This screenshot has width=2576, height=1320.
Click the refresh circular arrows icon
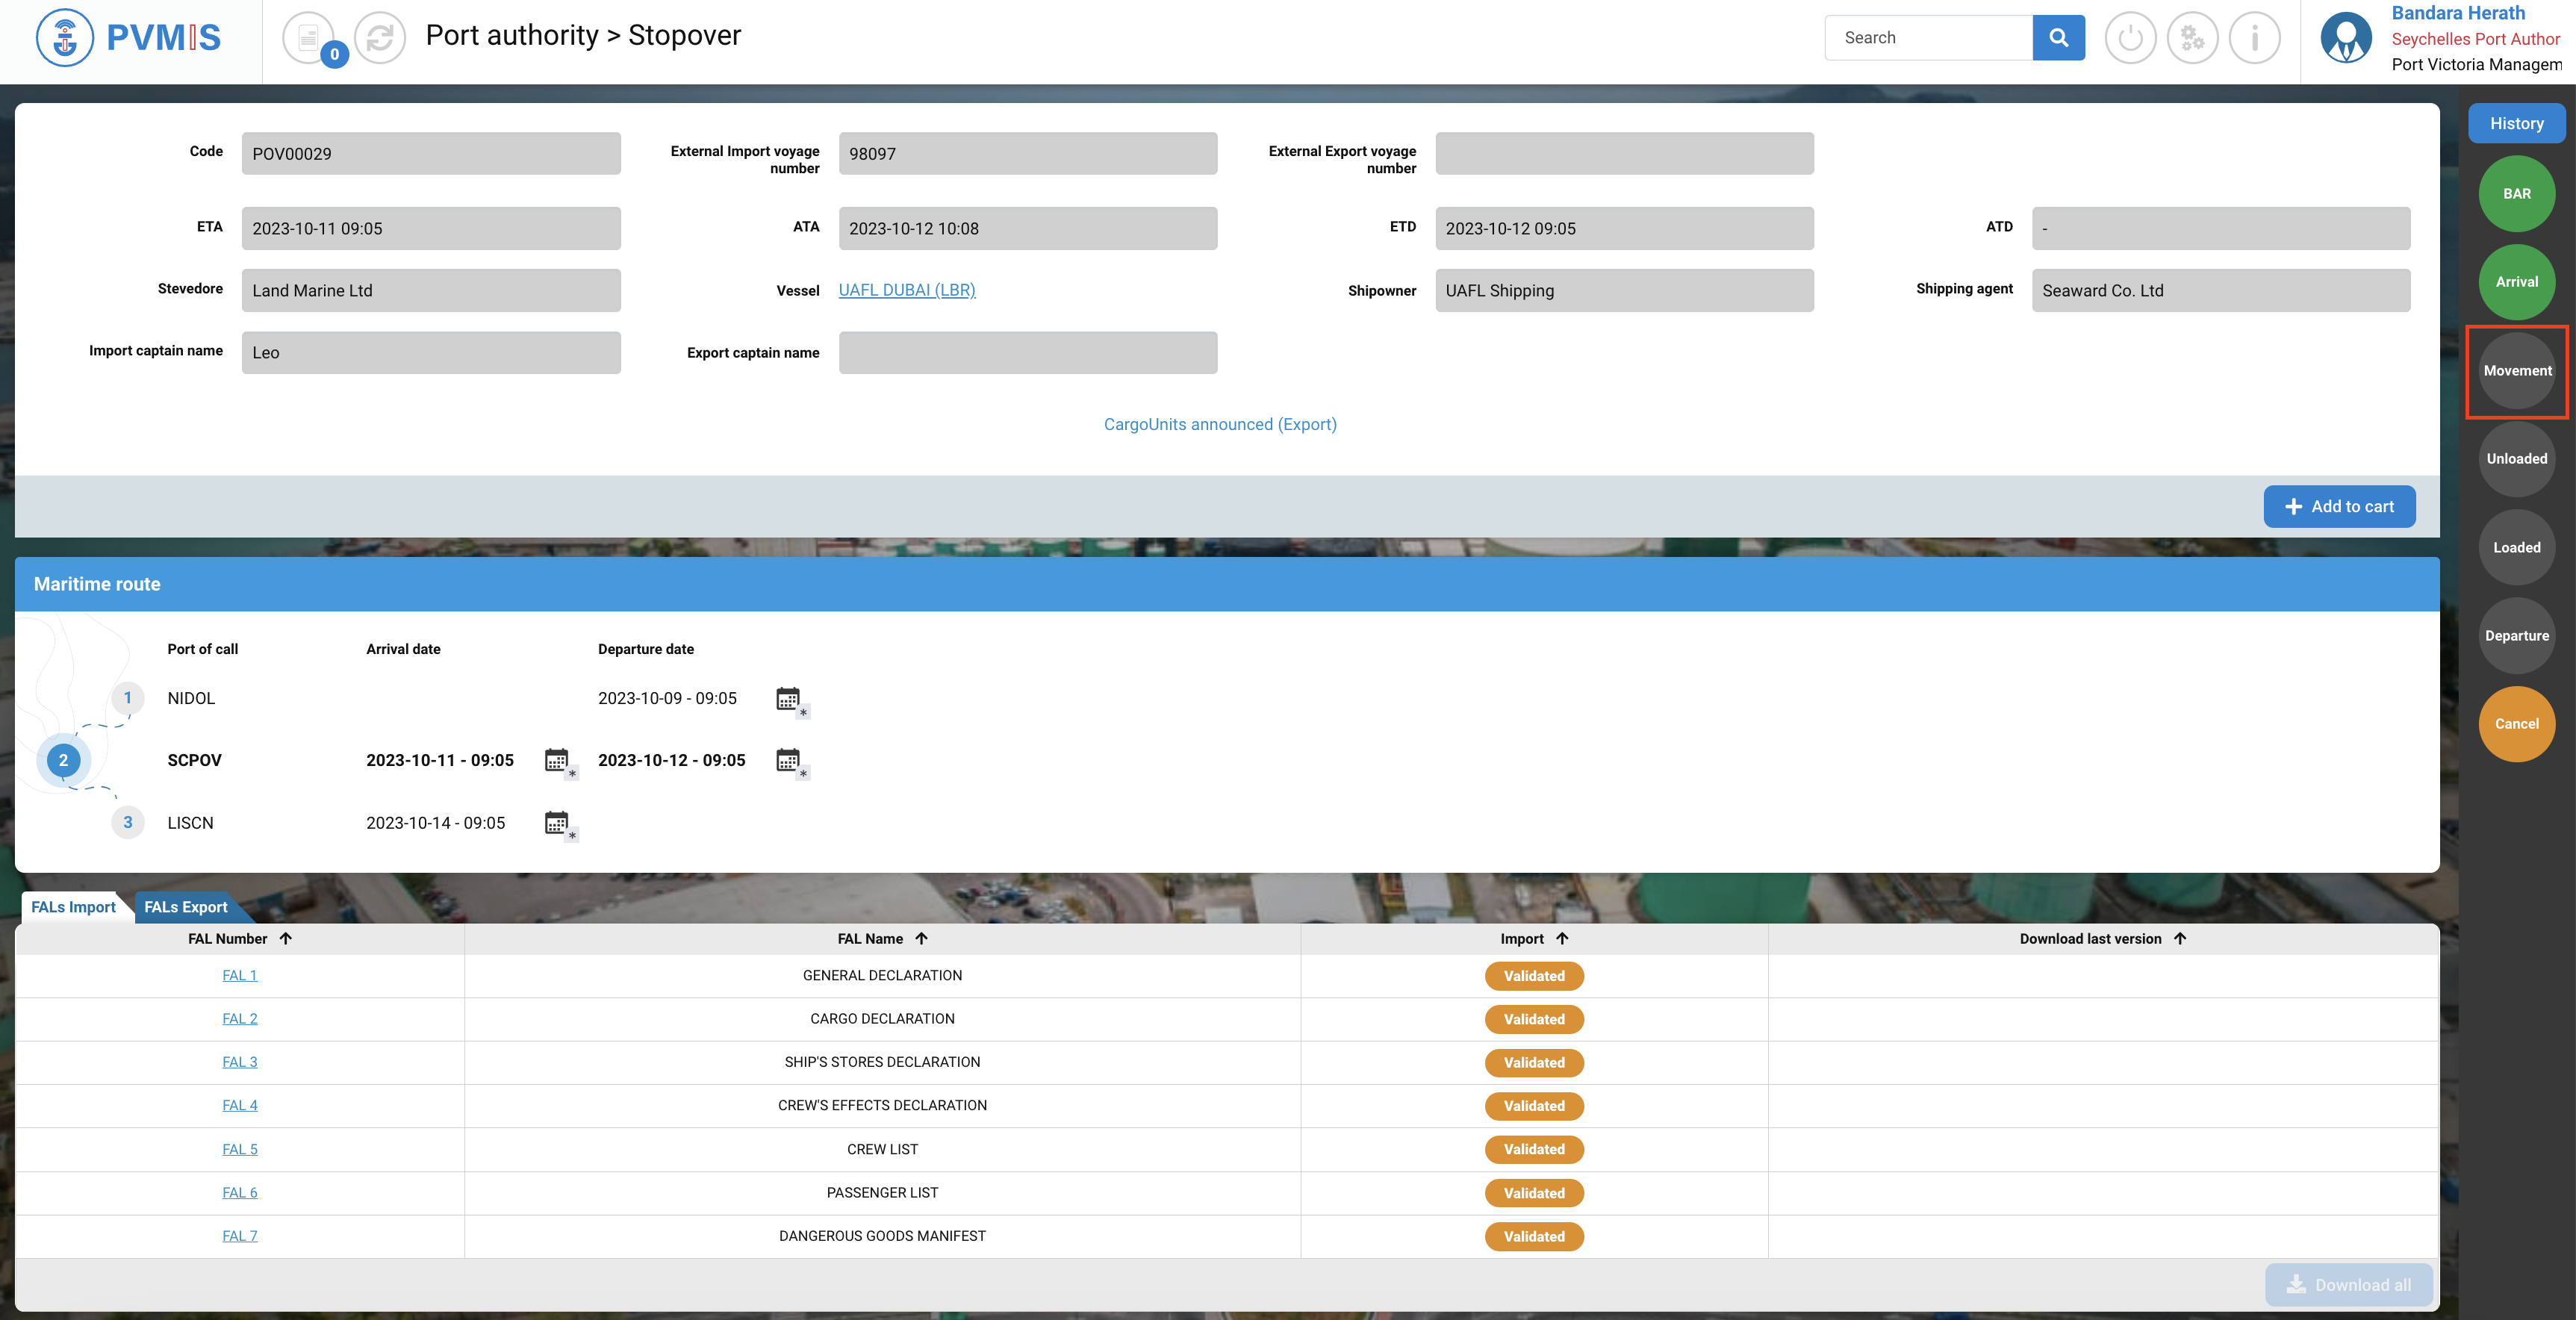[380, 38]
